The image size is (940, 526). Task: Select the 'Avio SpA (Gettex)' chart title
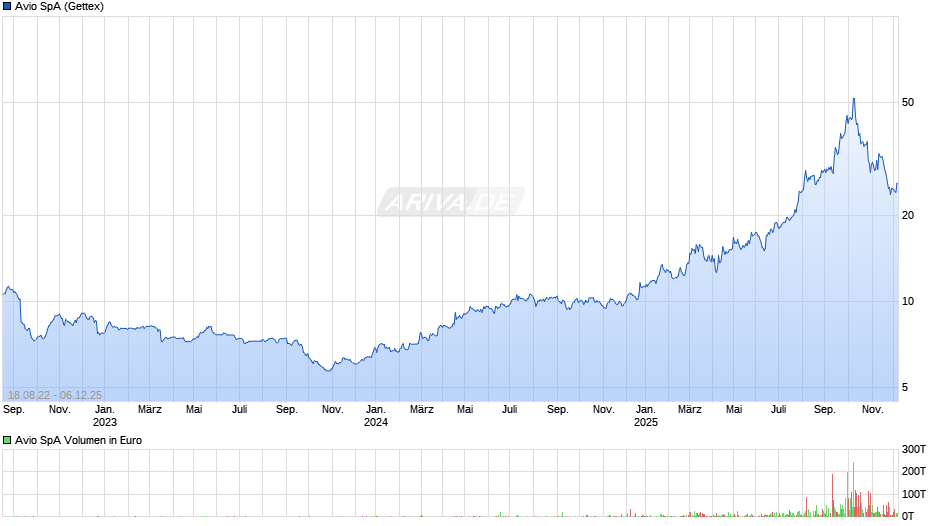pyautogui.click(x=59, y=7)
